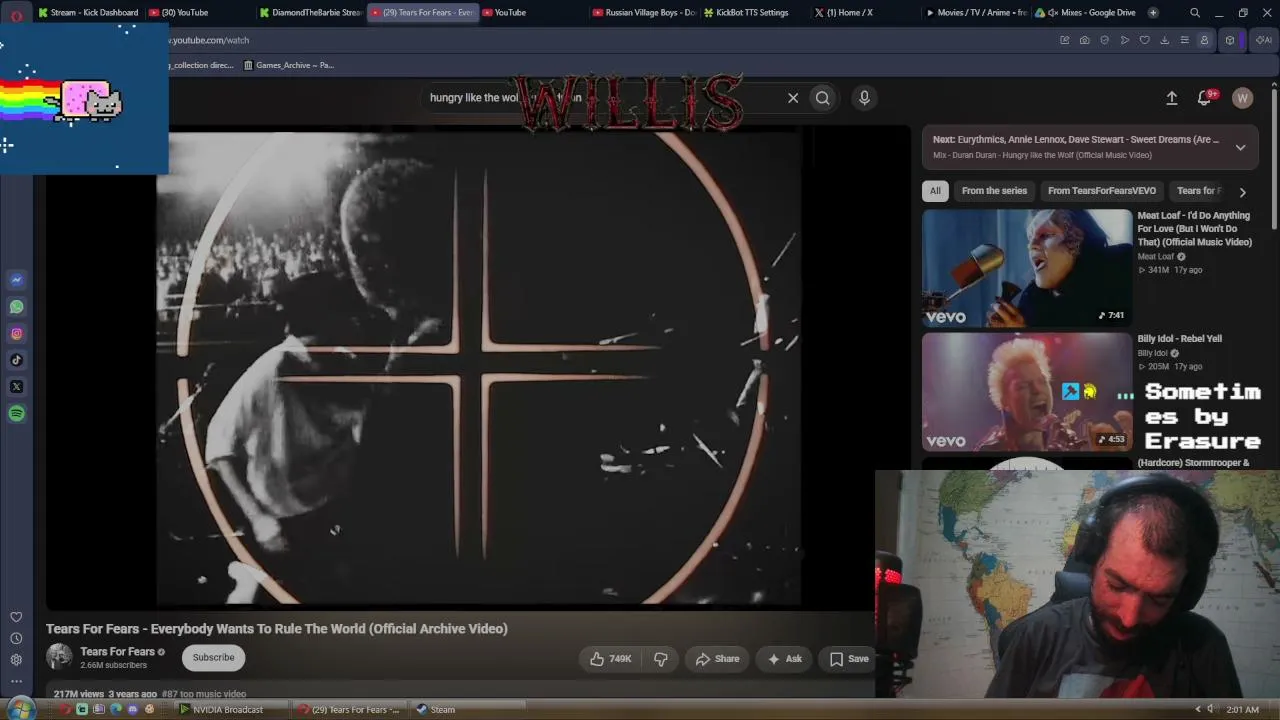Dislike the Tears For Fears video
This screenshot has width=1280, height=720.
pyautogui.click(x=661, y=659)
